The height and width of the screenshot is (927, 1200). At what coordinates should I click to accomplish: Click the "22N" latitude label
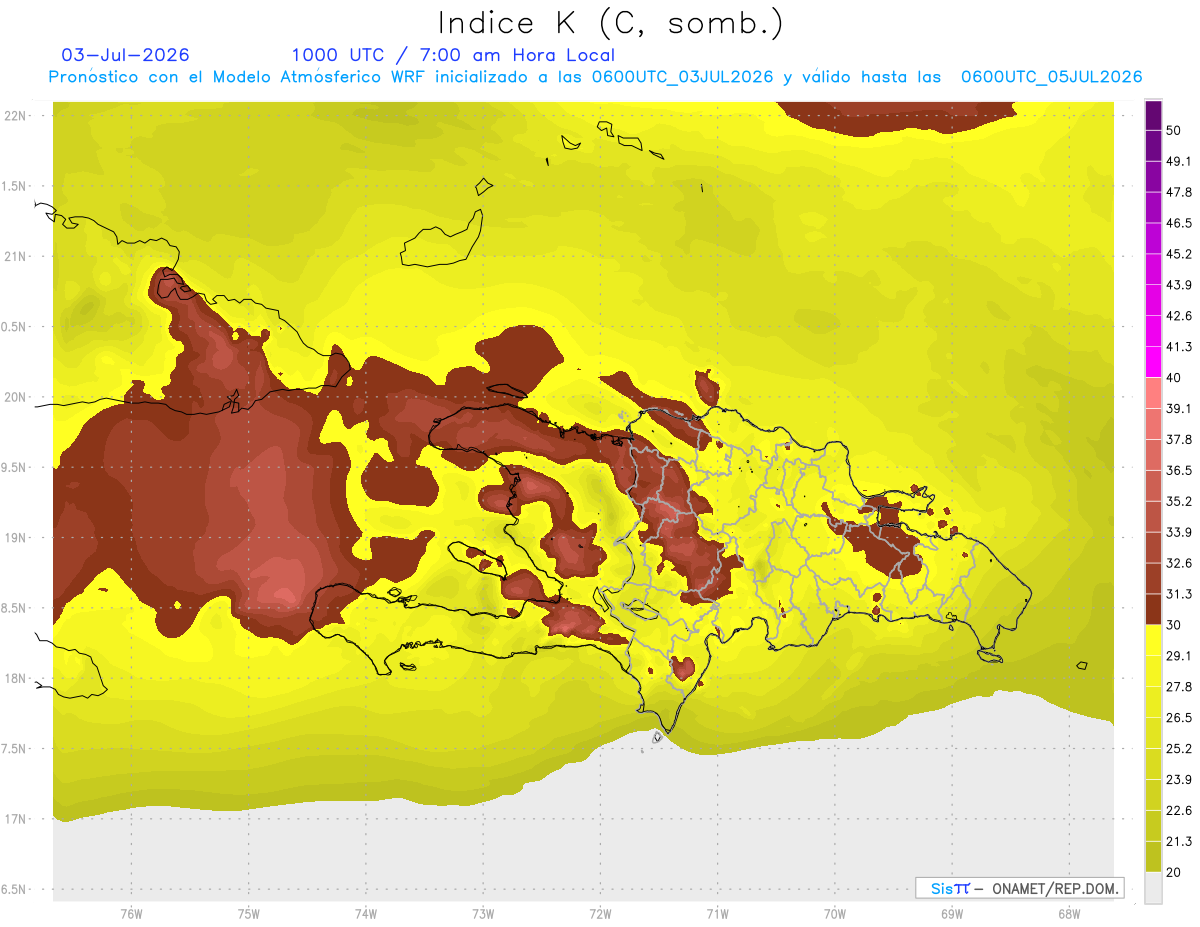click(x=15, y=116)
